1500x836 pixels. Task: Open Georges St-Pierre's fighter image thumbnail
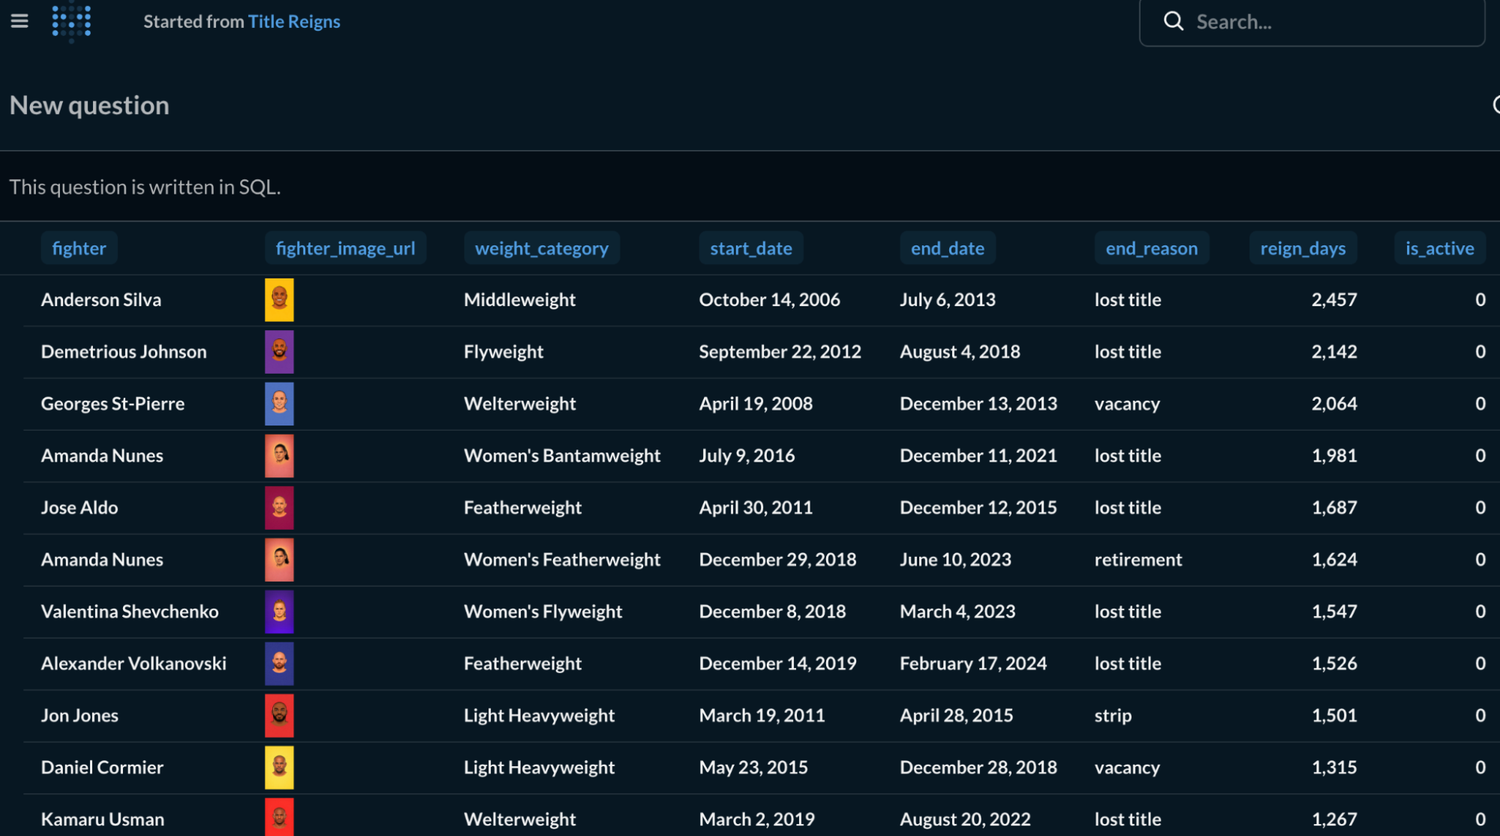279,404
